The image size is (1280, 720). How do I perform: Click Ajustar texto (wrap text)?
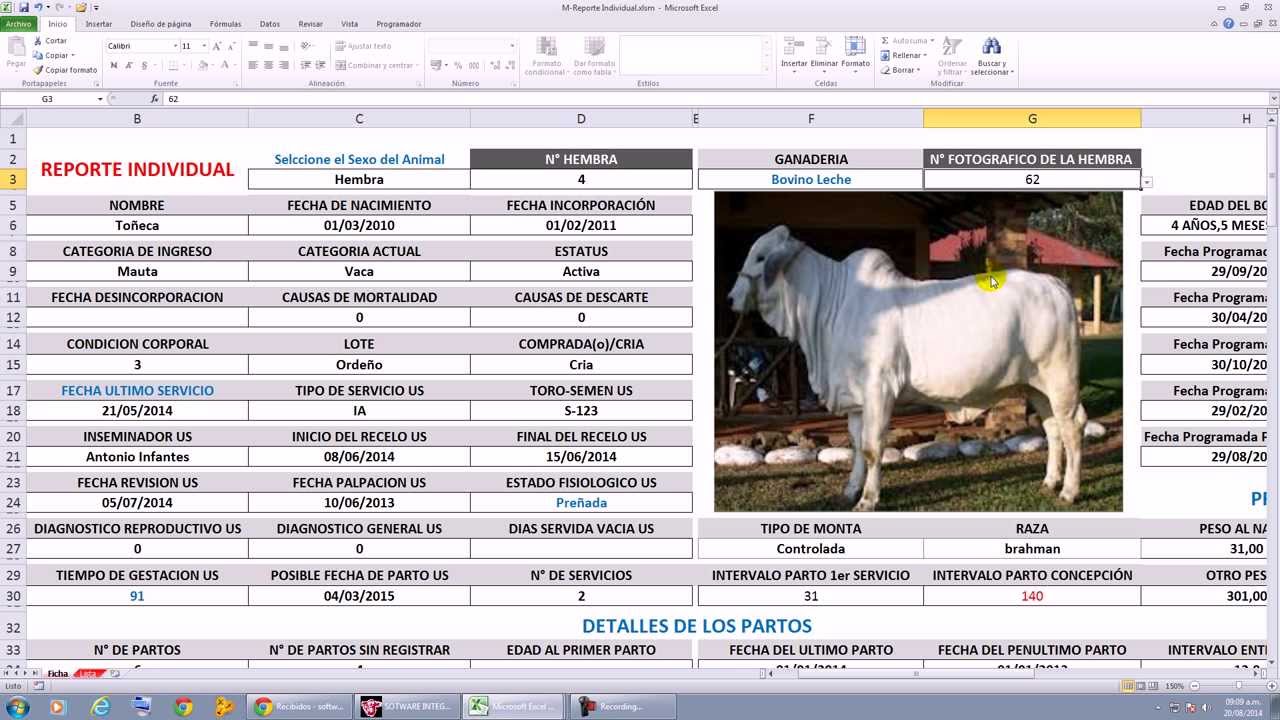coord(363,46)
